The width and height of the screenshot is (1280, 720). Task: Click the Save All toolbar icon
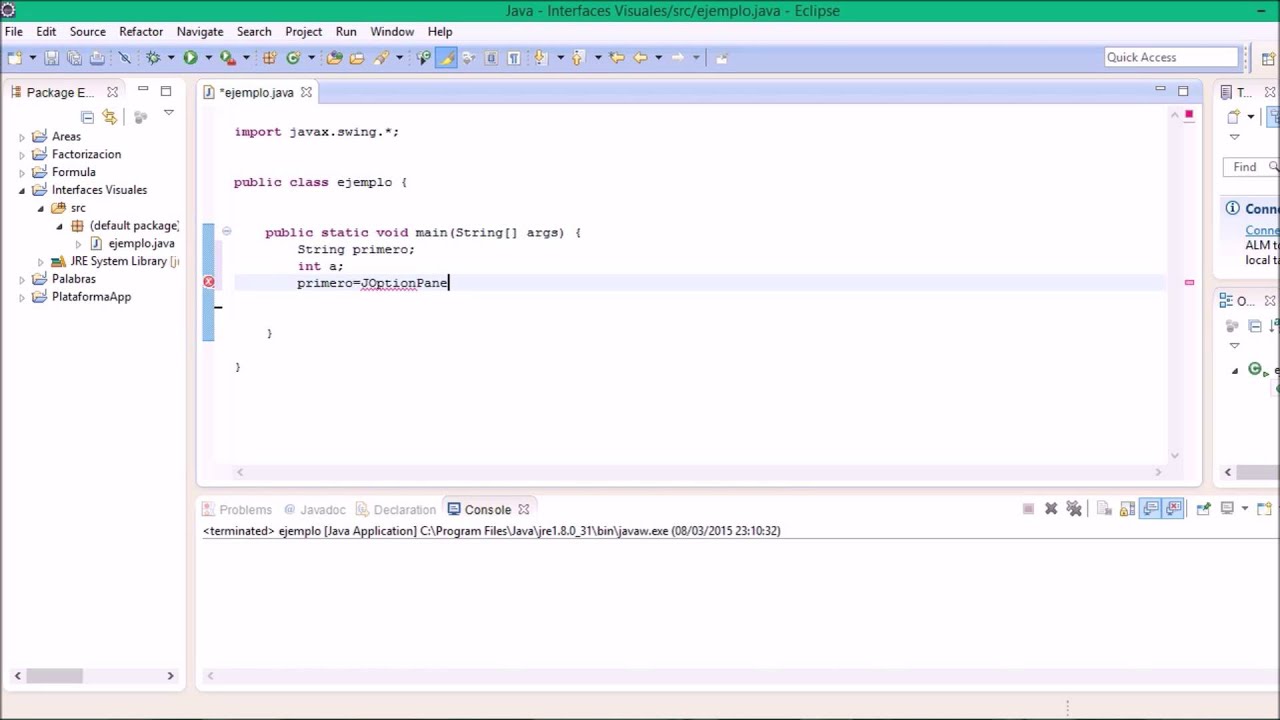point(74,58)
